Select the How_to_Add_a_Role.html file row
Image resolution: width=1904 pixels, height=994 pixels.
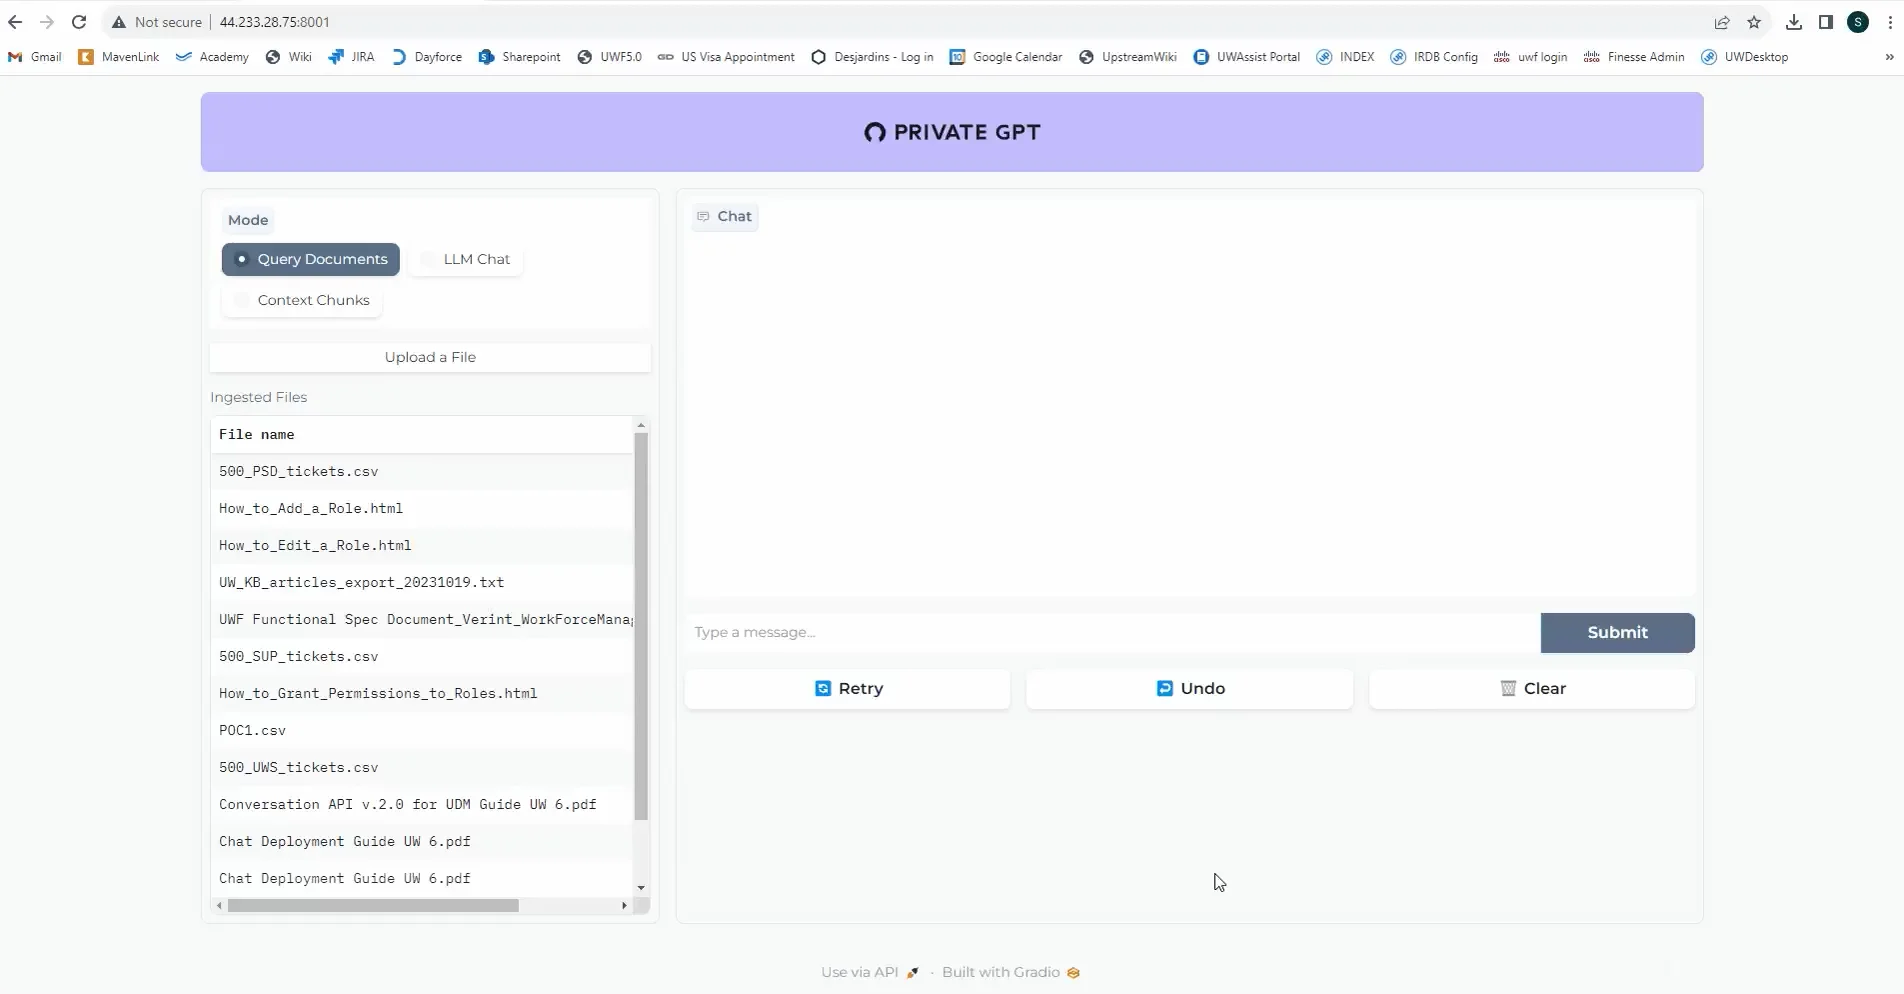[x=422, y=508]
